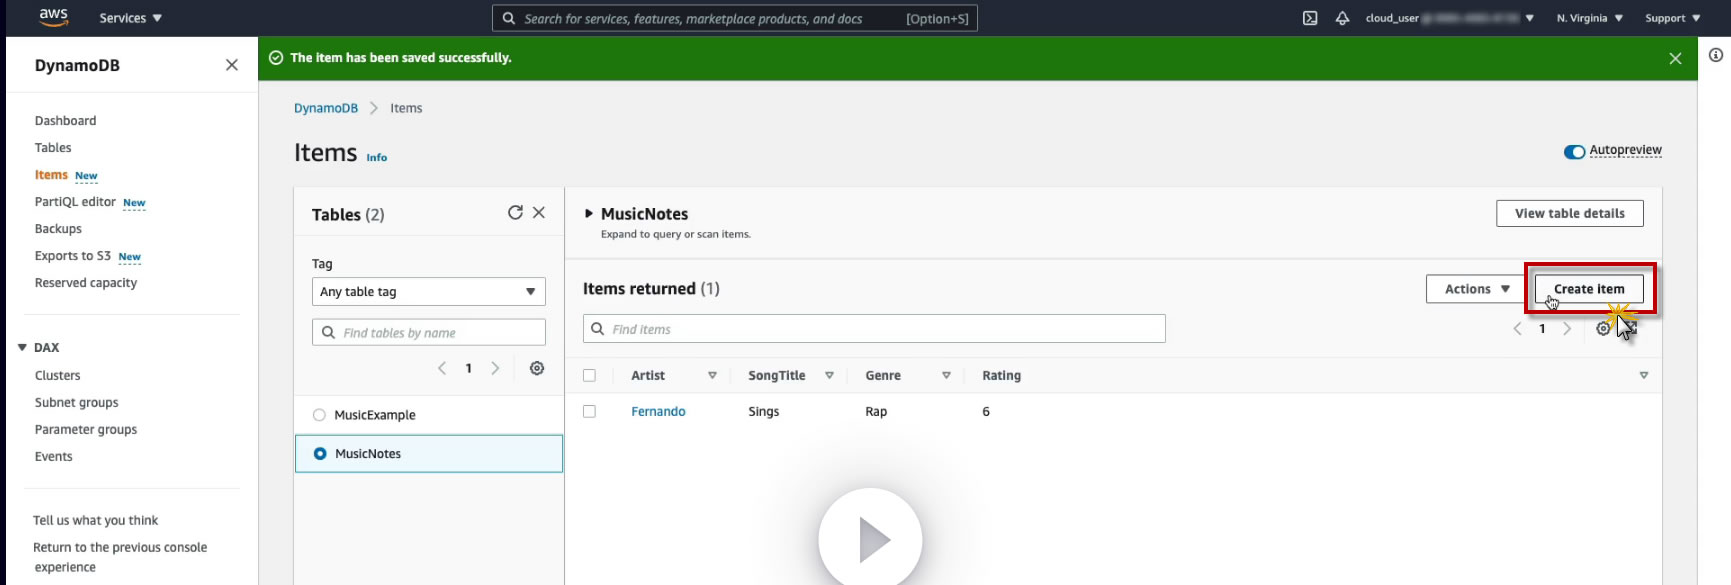Dismiss the item saved success banner
Screen dimensions: 1731x585
(1675, 59)
